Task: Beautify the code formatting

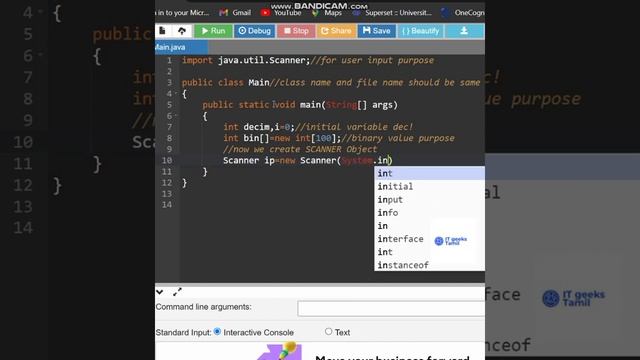Action: click(420, 31)
